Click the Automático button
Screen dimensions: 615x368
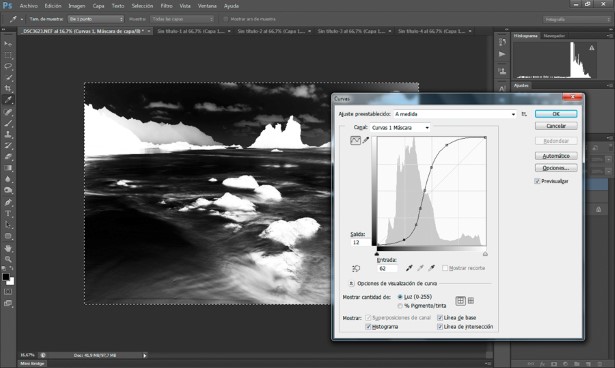tap(556, 156)
